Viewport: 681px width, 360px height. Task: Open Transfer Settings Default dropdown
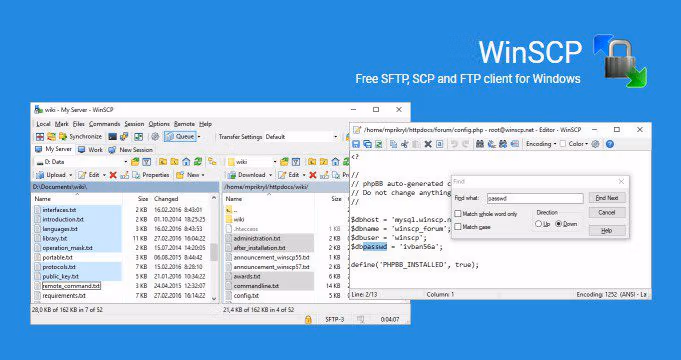tap(336, 137)
